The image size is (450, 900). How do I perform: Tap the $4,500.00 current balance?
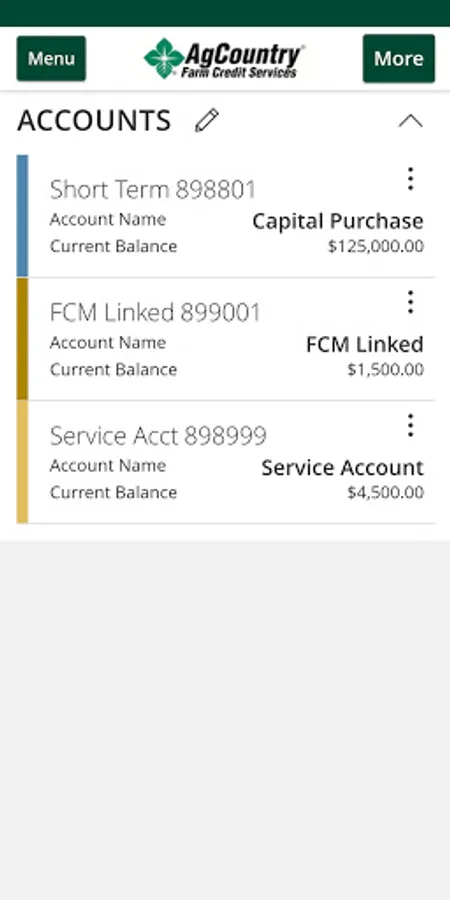[386, 492]
